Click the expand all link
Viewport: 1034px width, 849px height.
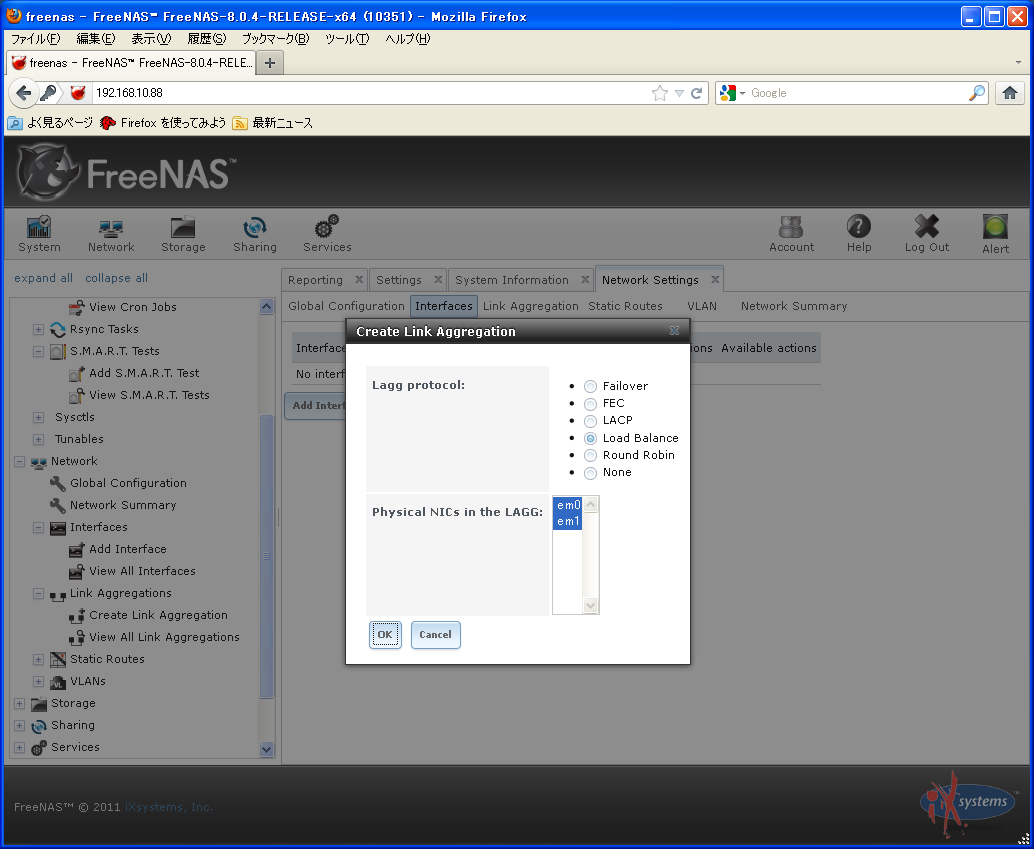tap(44, 278)
